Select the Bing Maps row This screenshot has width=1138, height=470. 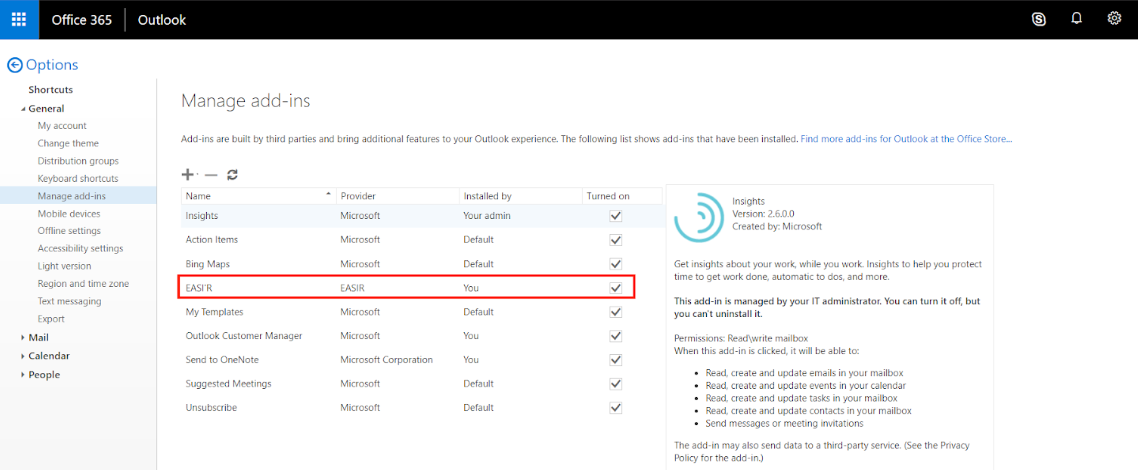(422, 263)
